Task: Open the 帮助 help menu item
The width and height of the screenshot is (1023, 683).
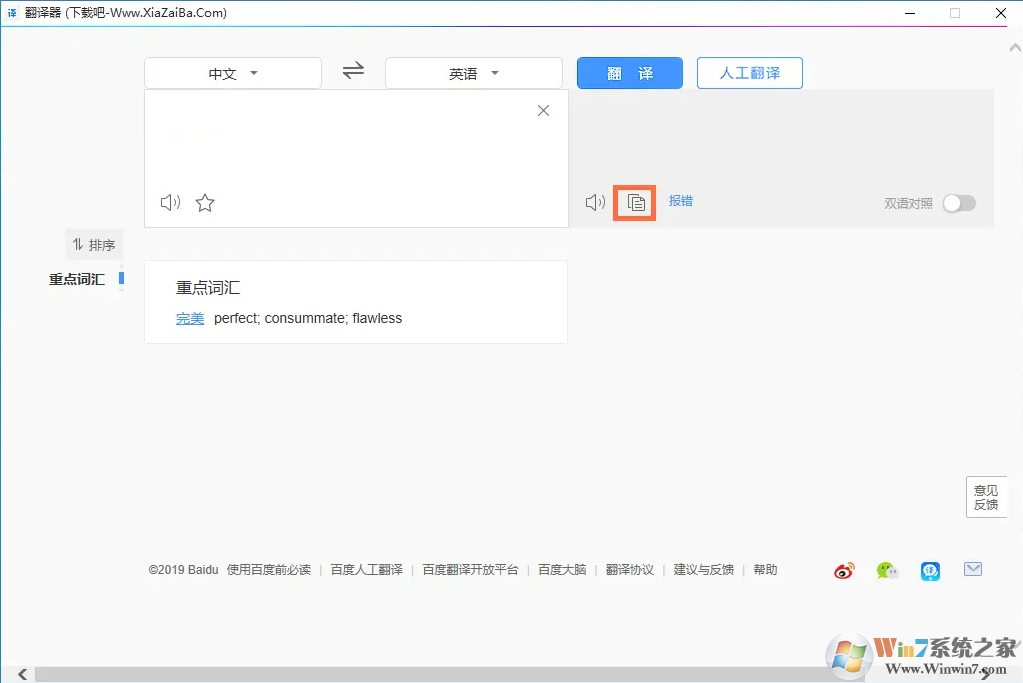Action: [x=764, y=569]
